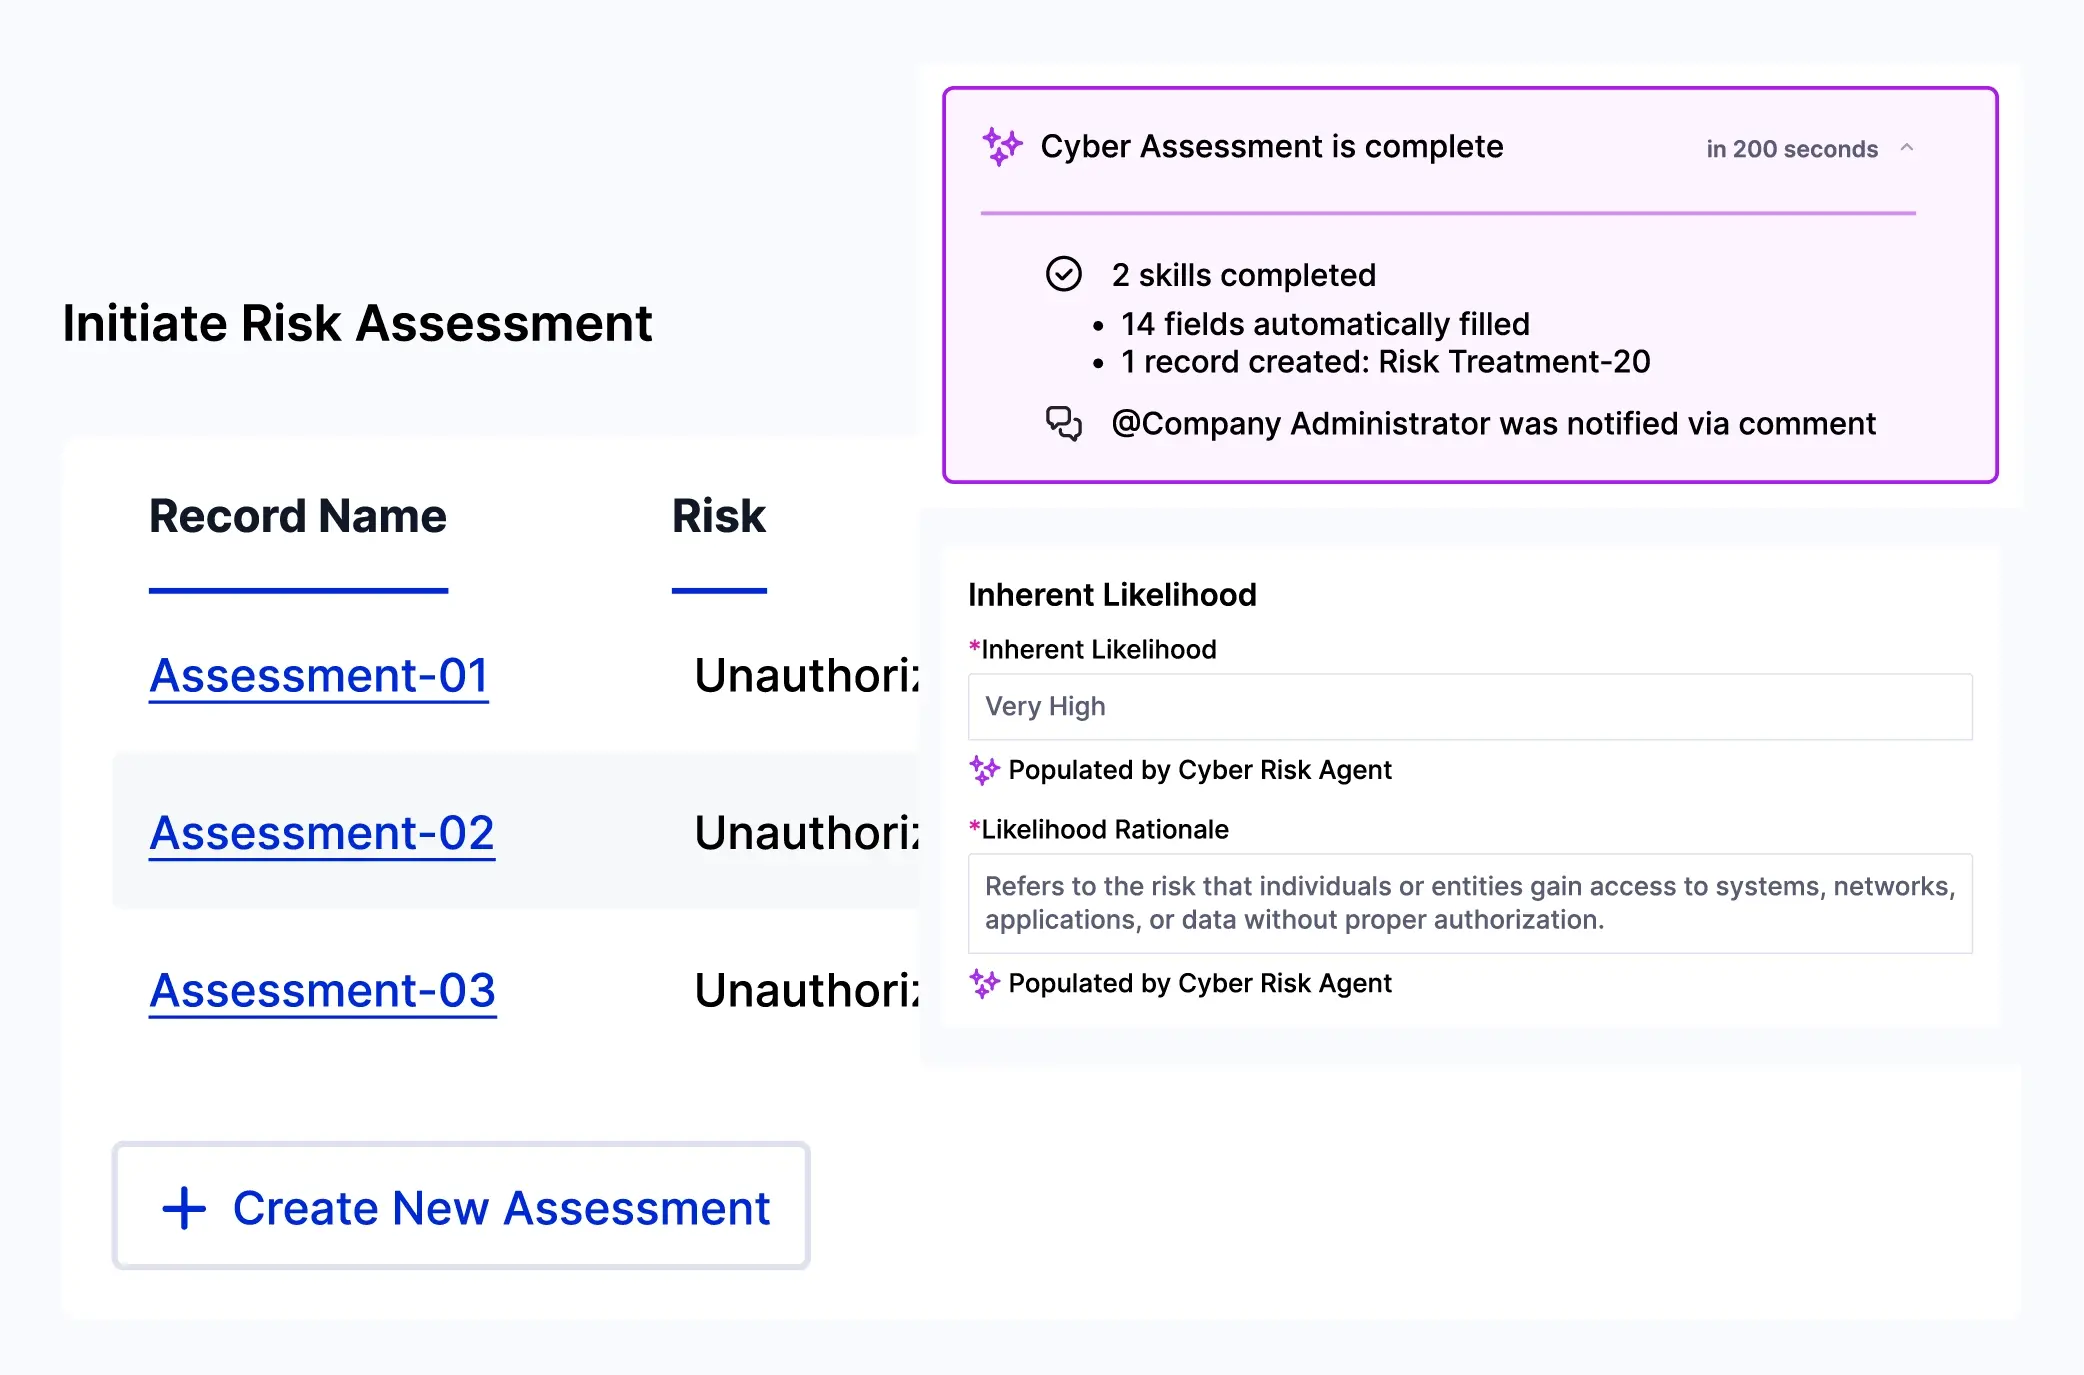
Task: Sort by Record Name column header
Action: [x=298, y=516]
